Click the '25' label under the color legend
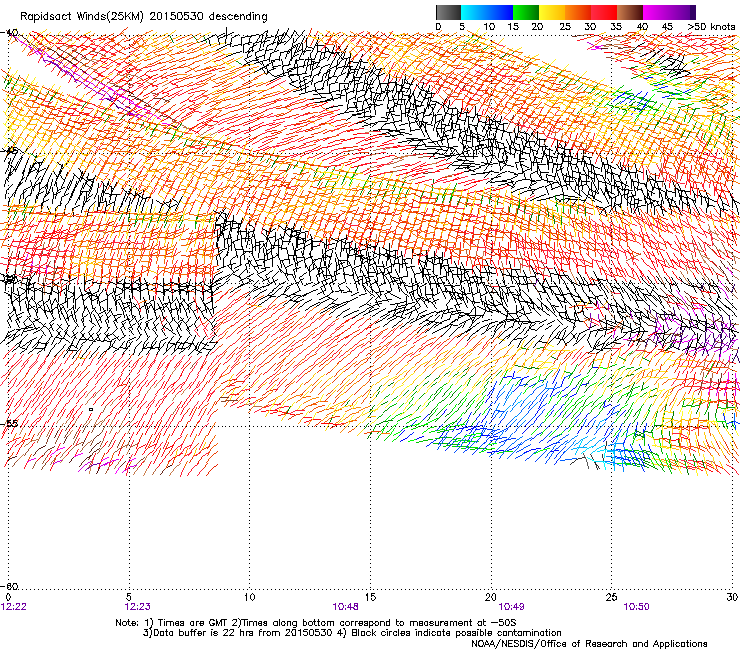740x650 pixels. [x=565, y=27]
